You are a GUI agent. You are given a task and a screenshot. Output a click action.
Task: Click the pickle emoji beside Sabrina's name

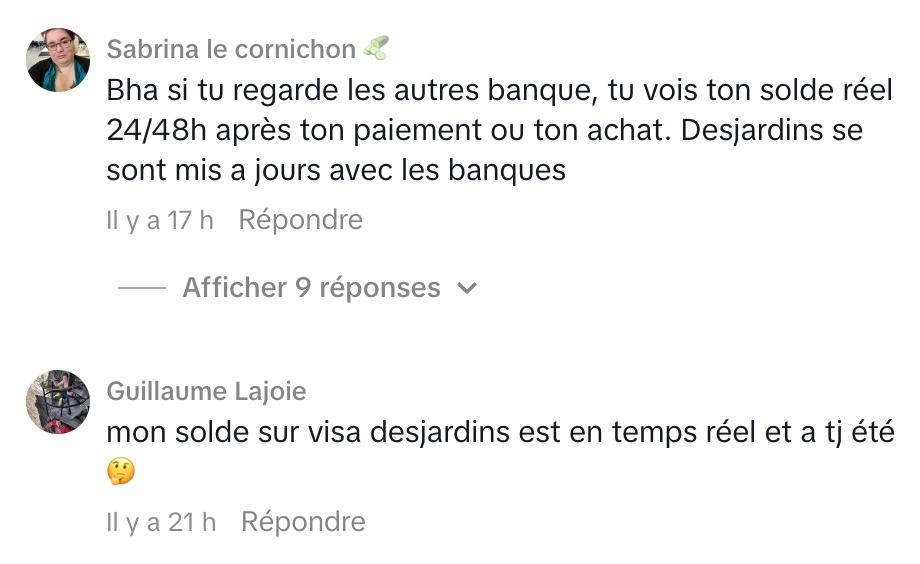tap(376, 48)
